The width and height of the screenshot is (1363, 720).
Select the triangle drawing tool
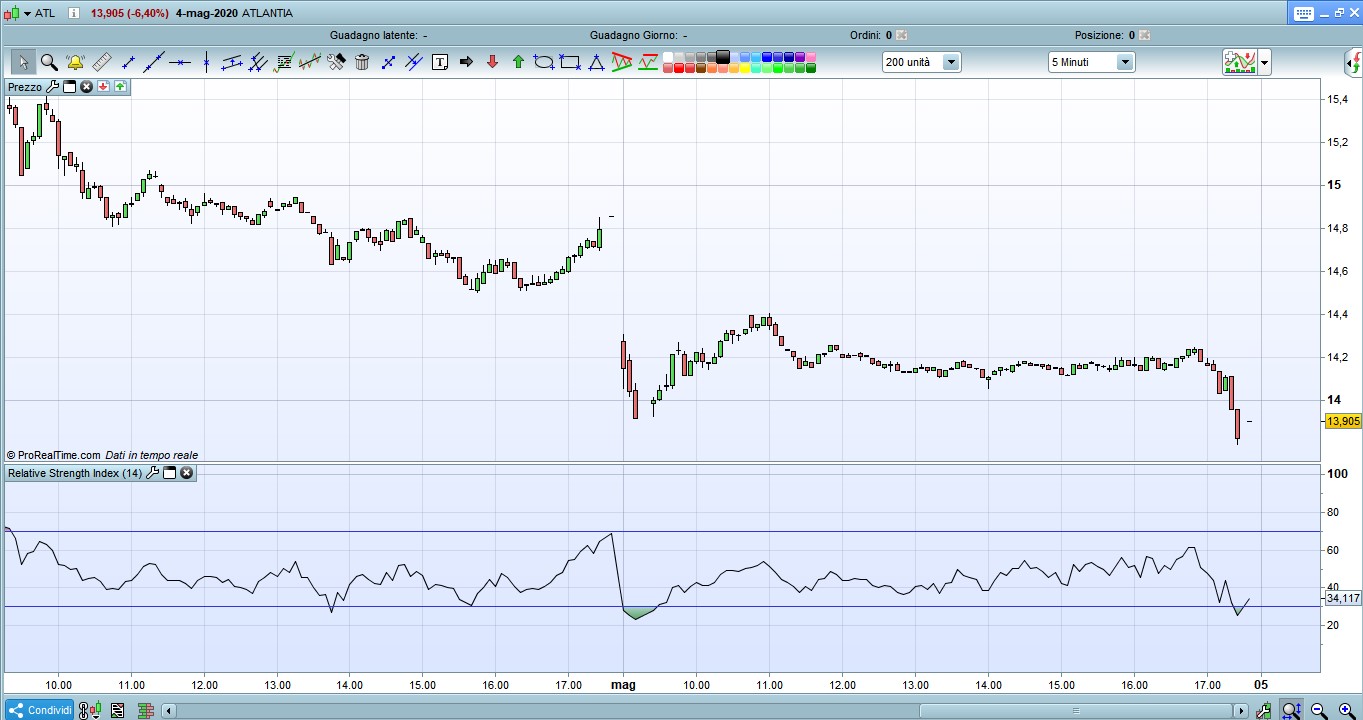(x=596, y=62)
